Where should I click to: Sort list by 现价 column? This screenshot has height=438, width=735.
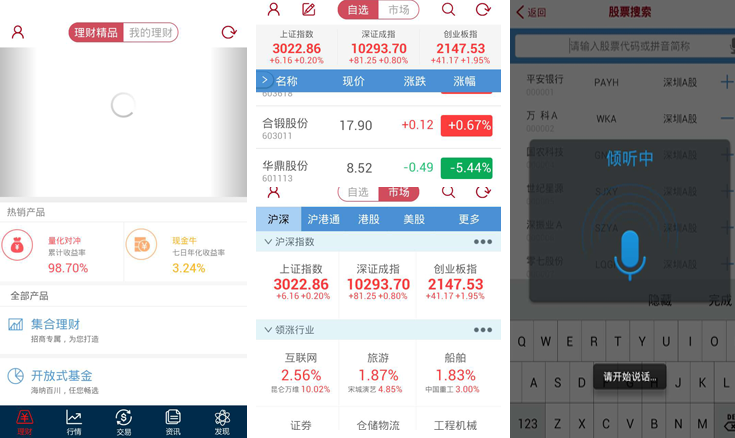tap(353, 81)
